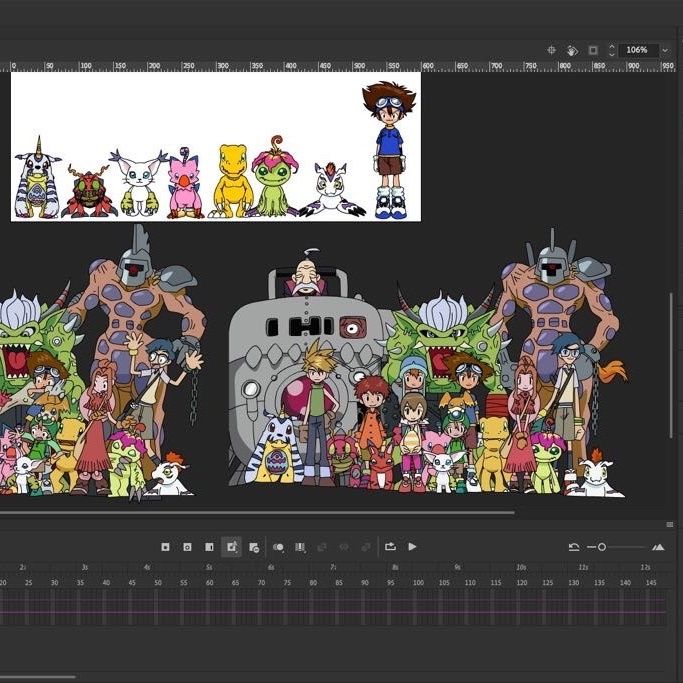Click the stage vertical scrollbar

(671, 365)
